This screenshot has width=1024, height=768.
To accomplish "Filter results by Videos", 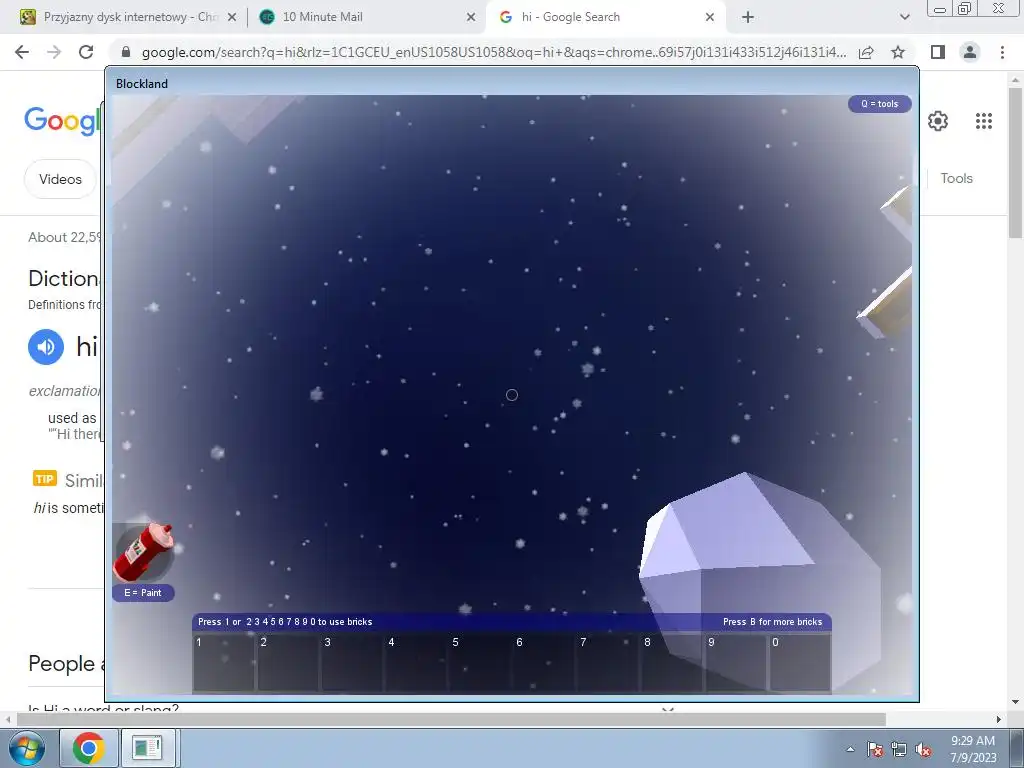I will pos(60,179).
